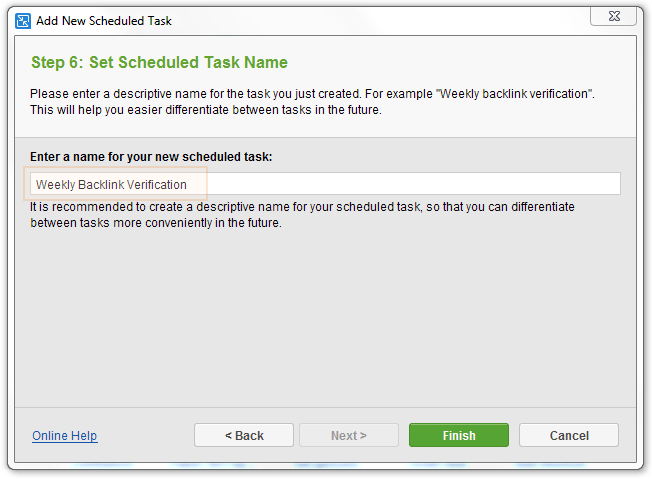Click the quoted example 'Weekly backlink verification' in description
Viewport: 652px width, 479px height.
[x=515, y=94]
